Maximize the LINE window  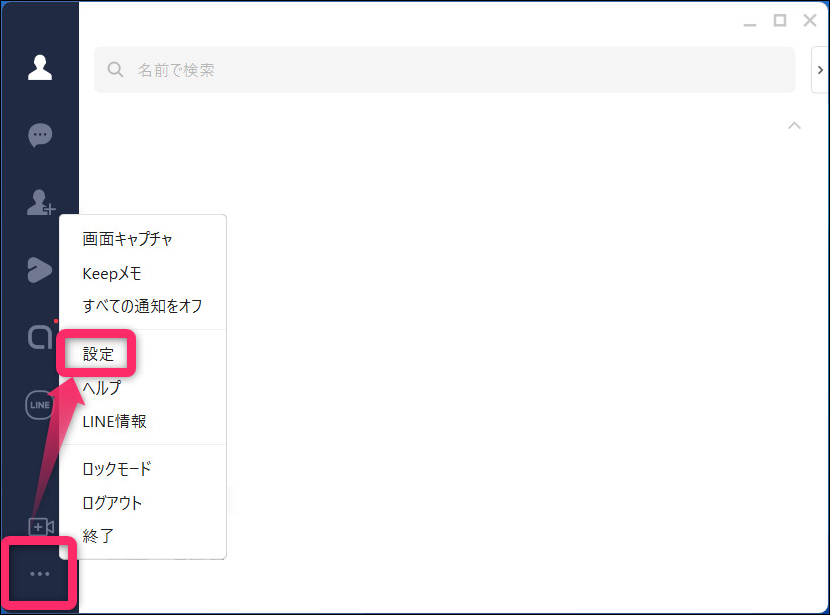coord(780,21)
